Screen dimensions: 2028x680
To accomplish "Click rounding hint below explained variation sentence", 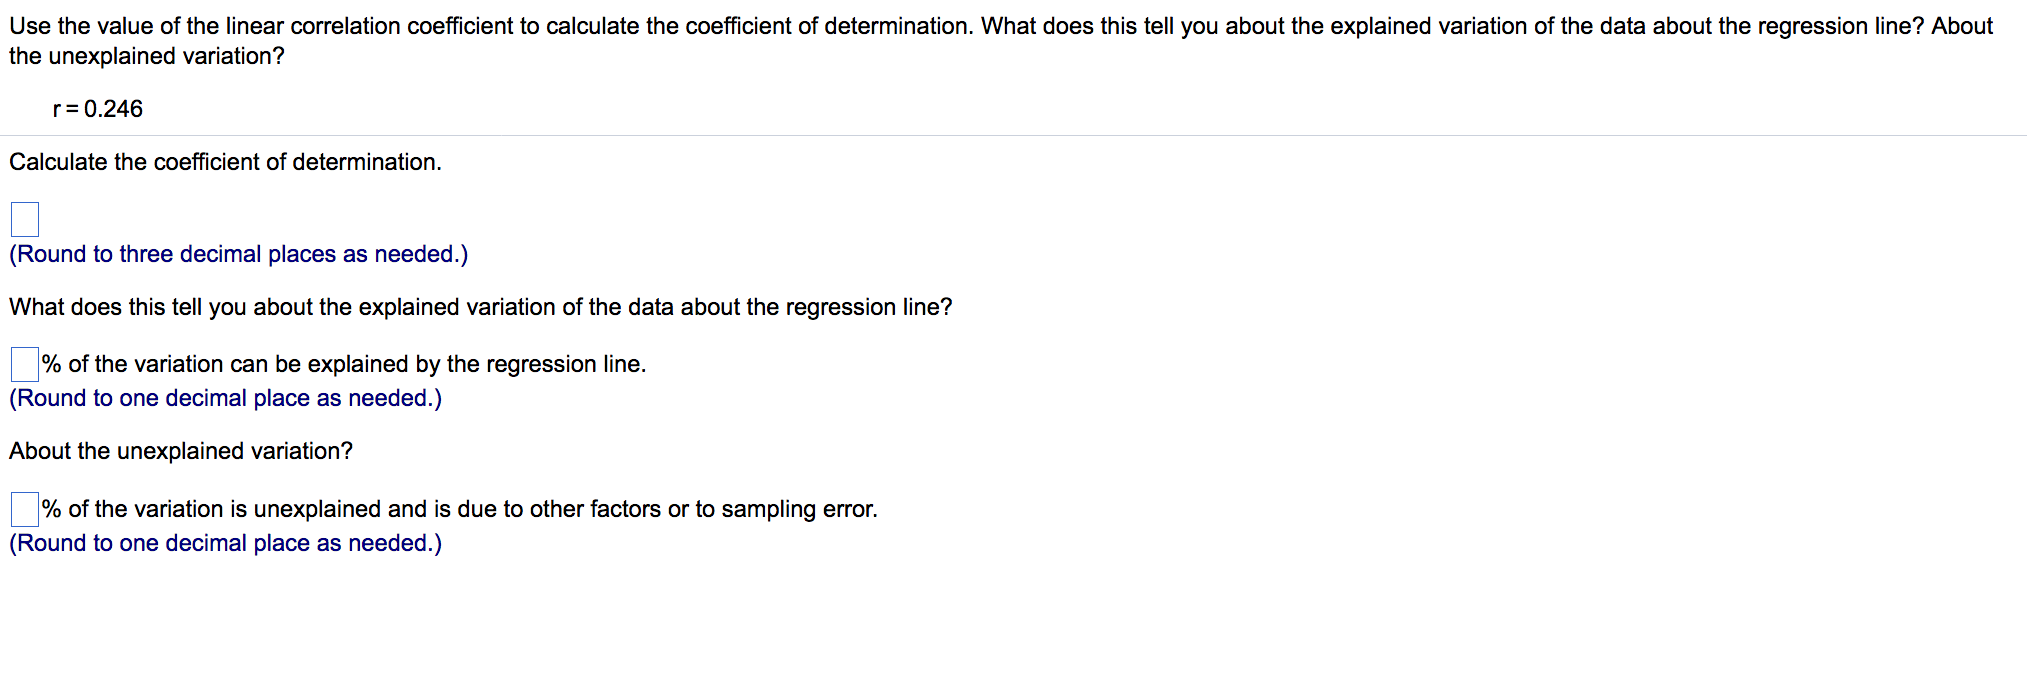I will pyautogui.click(x=225, y=398).
